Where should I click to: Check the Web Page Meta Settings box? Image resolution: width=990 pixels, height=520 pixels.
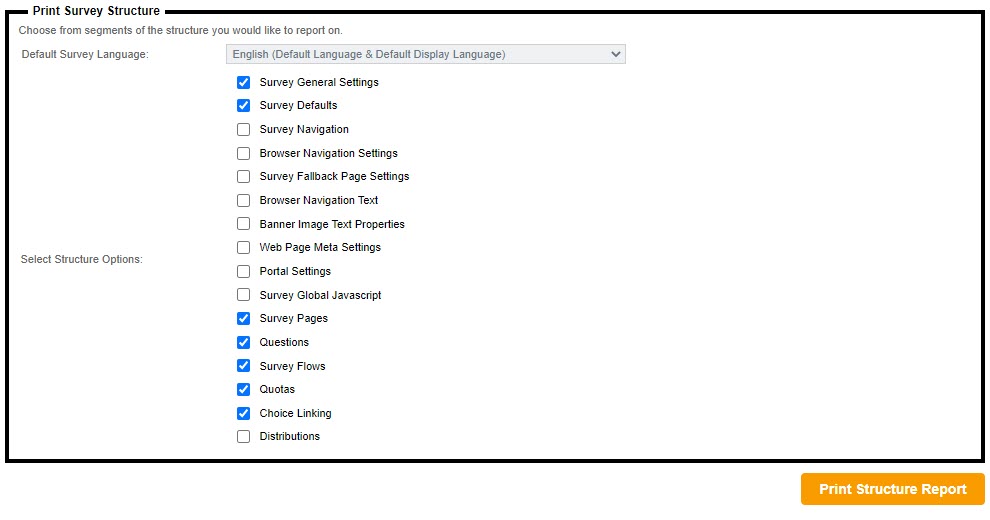(243, 247)
